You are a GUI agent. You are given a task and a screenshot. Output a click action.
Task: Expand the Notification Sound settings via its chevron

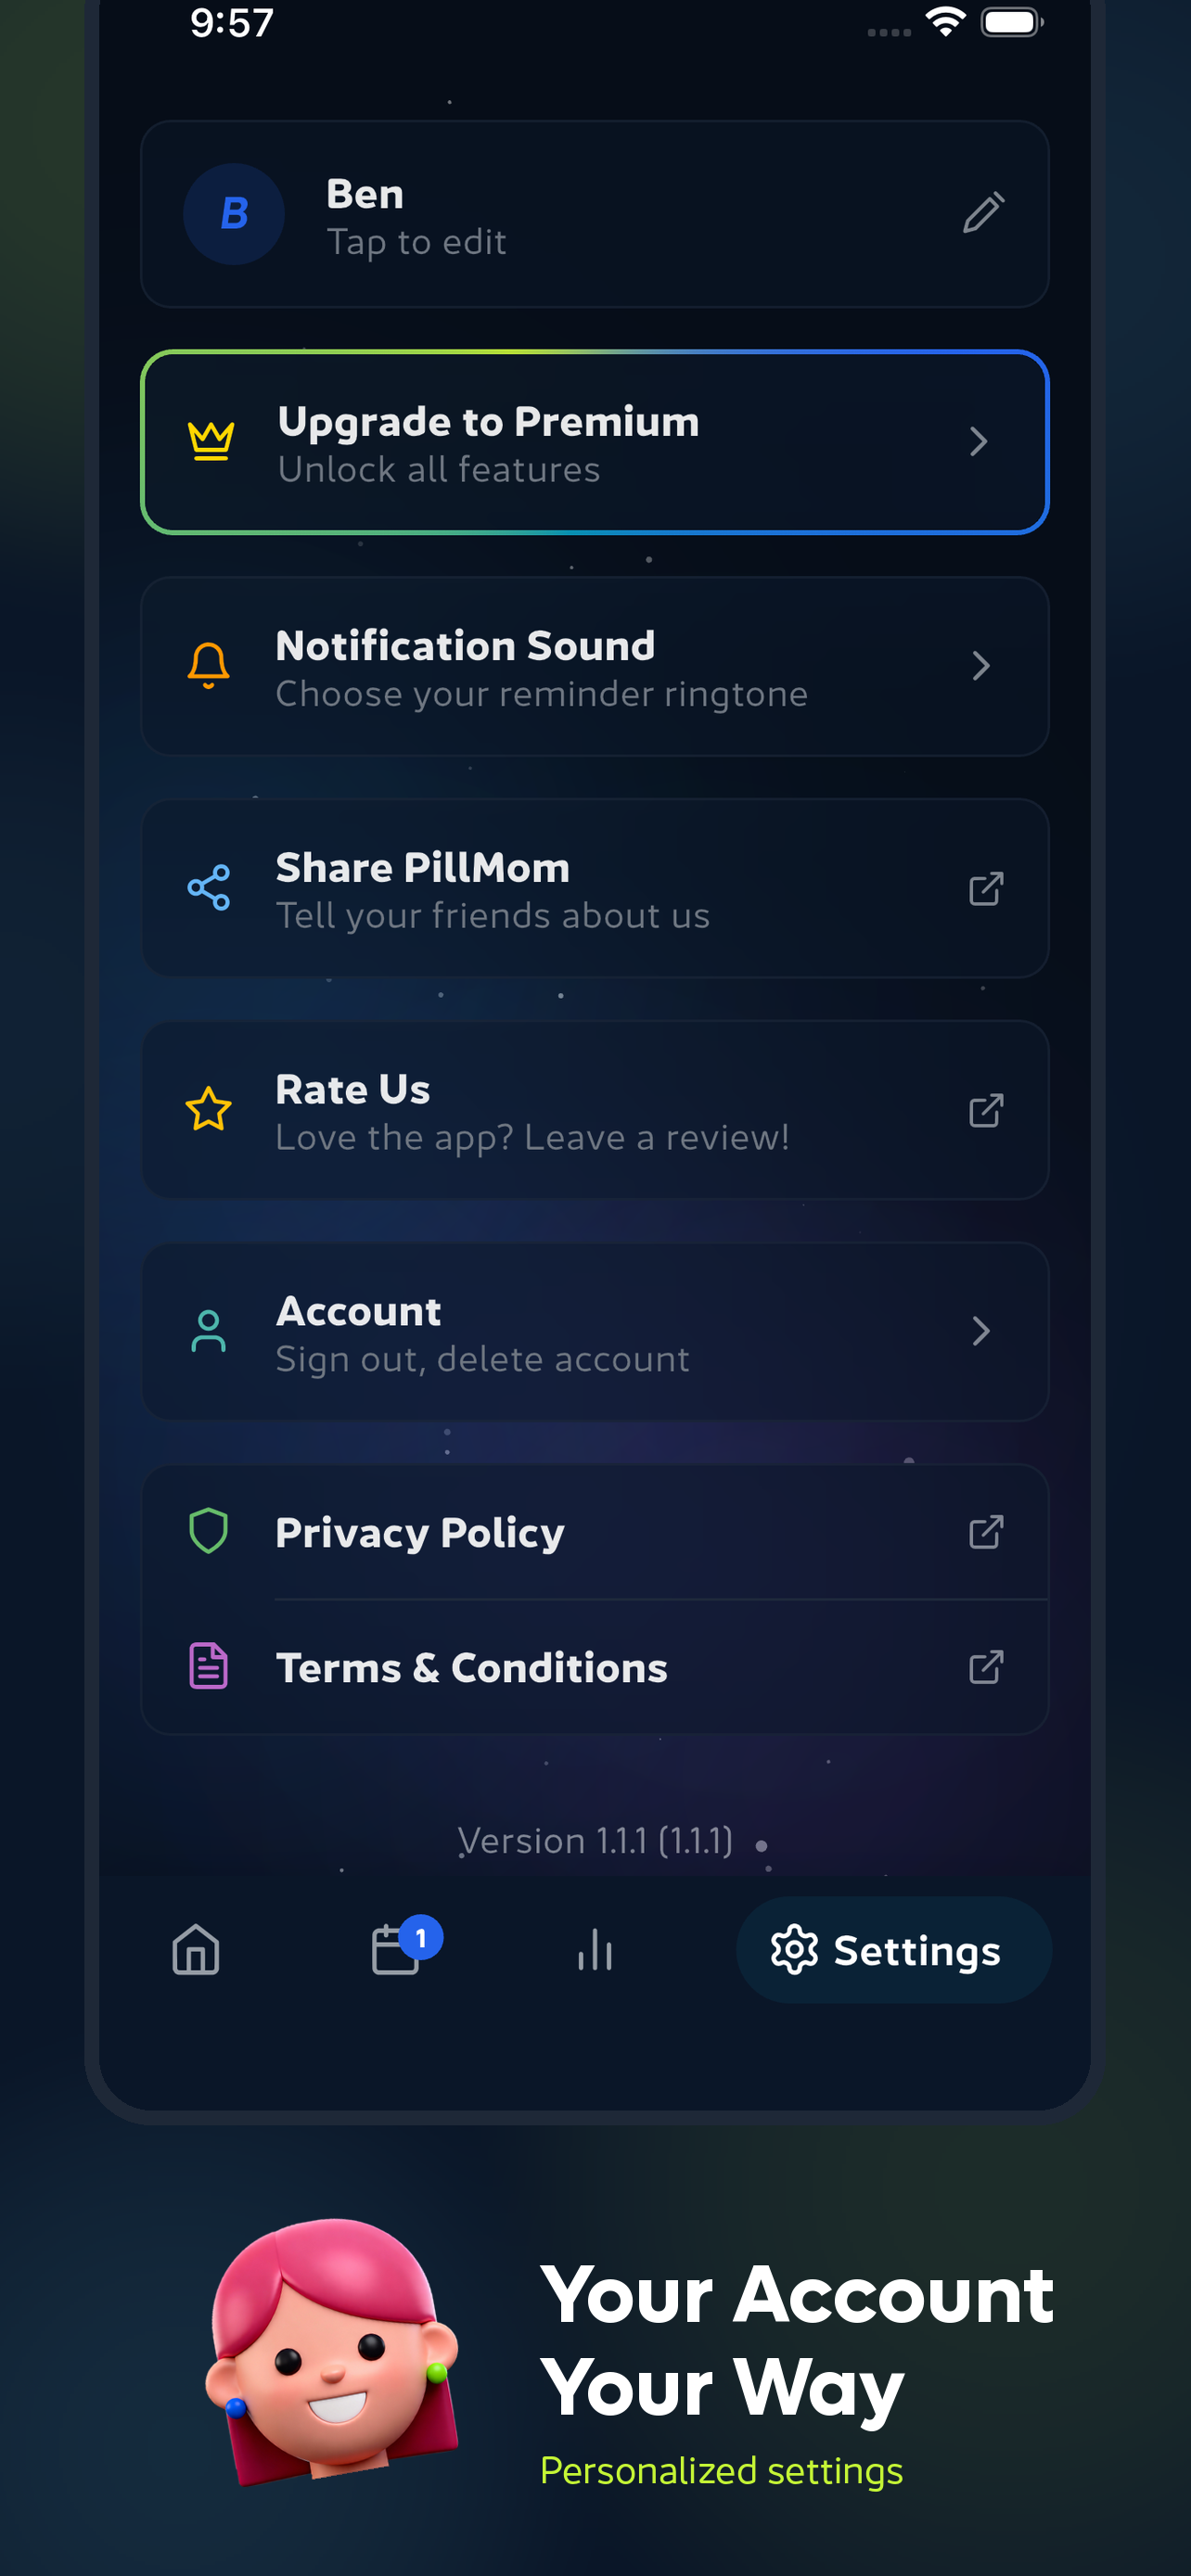point(981,665)
